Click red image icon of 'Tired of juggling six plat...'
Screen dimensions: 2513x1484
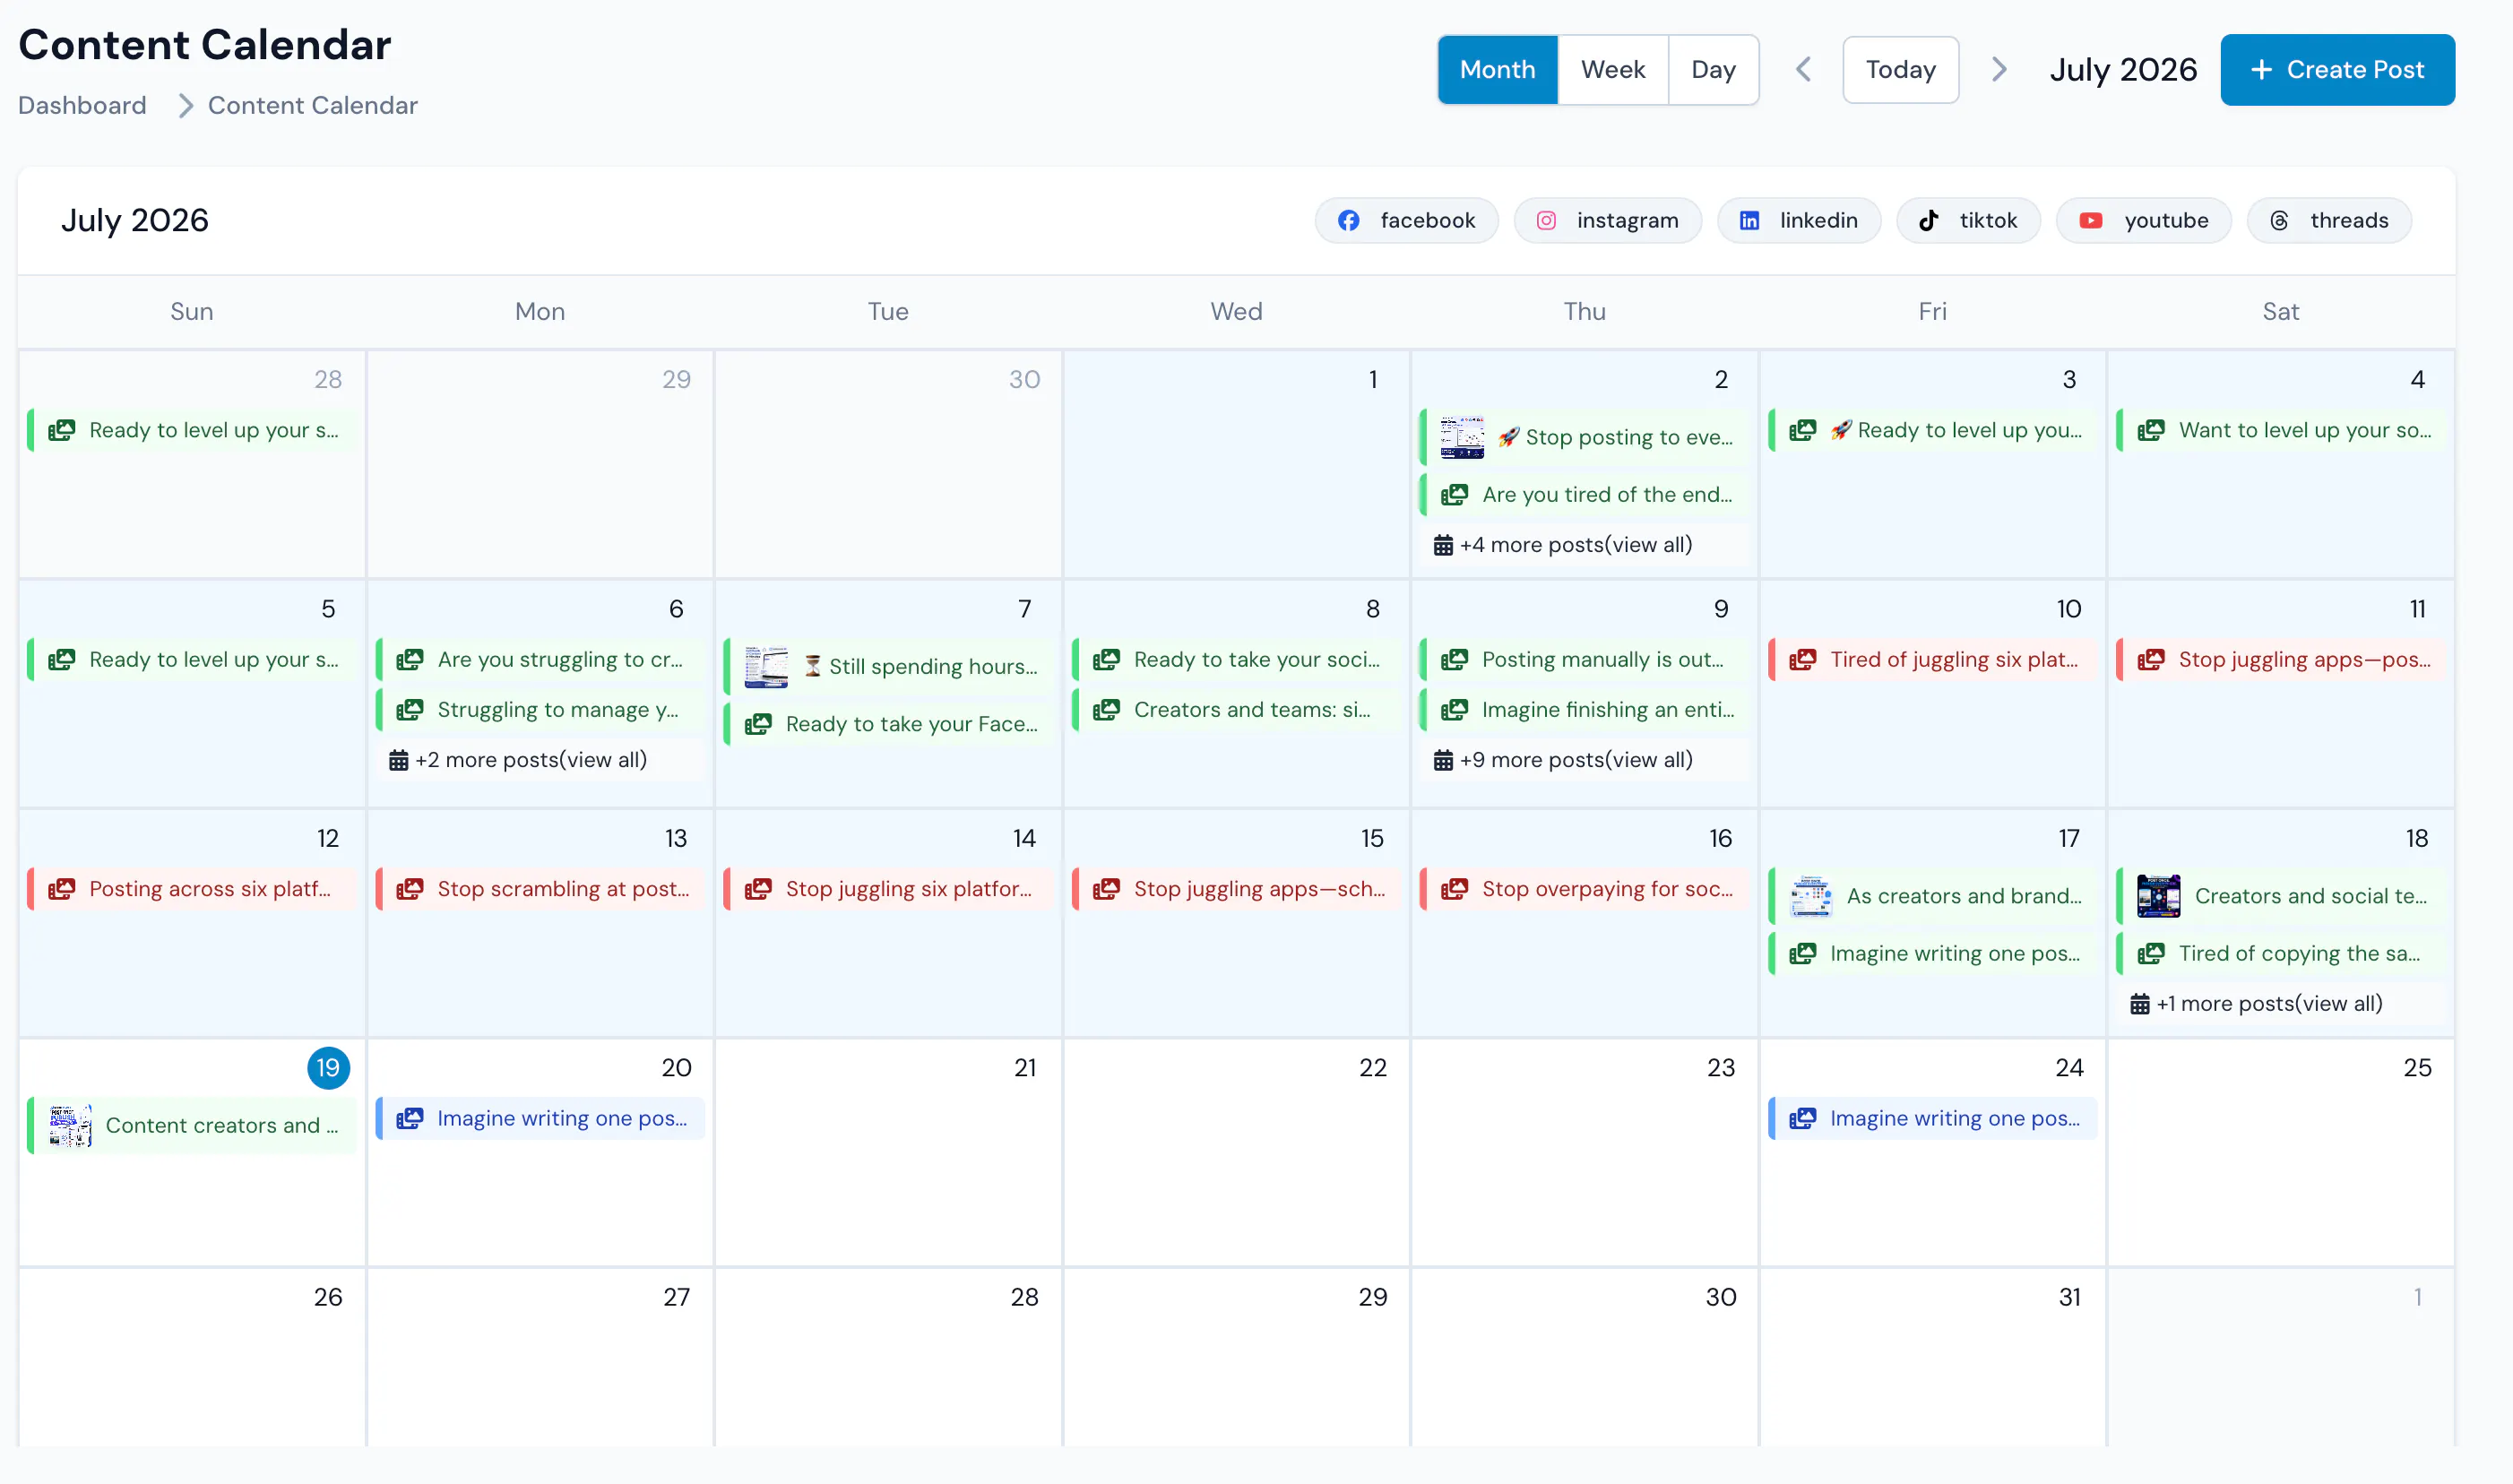point(1802,659)
